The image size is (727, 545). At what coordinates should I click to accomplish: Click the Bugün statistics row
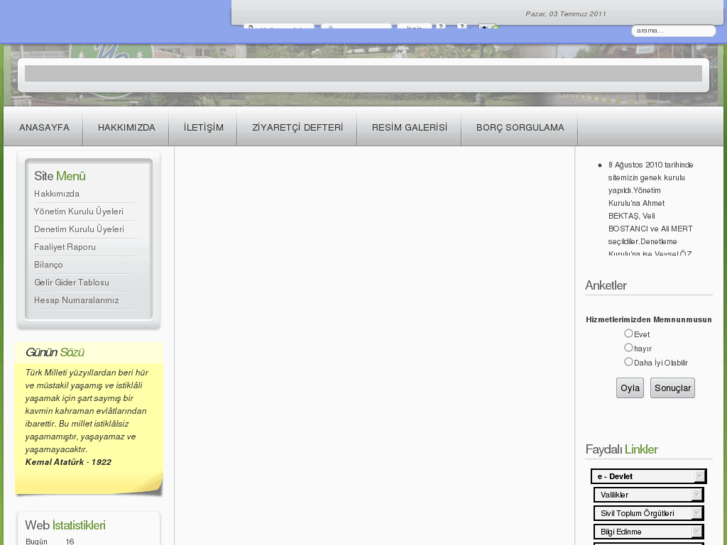coord(50,541)
